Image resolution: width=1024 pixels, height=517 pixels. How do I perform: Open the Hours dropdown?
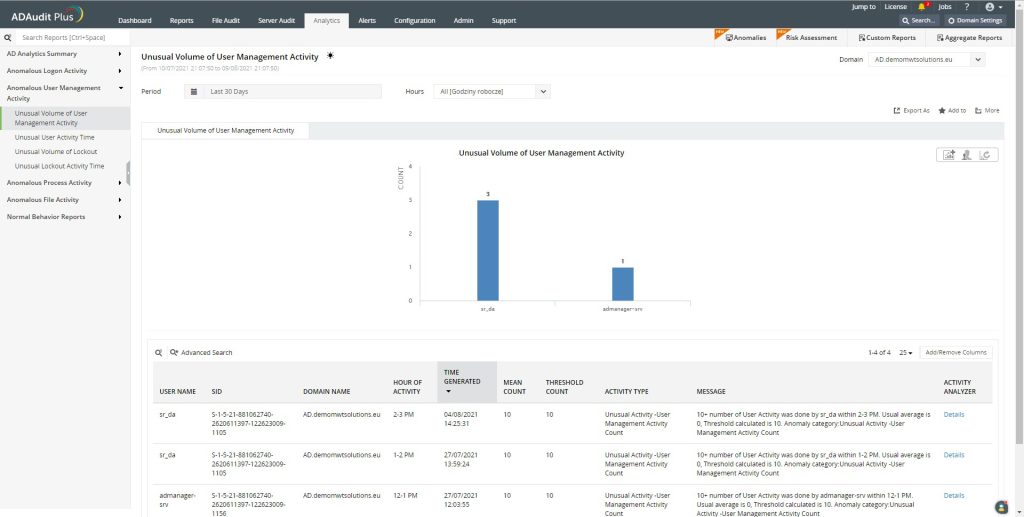(x=492, y=91)
